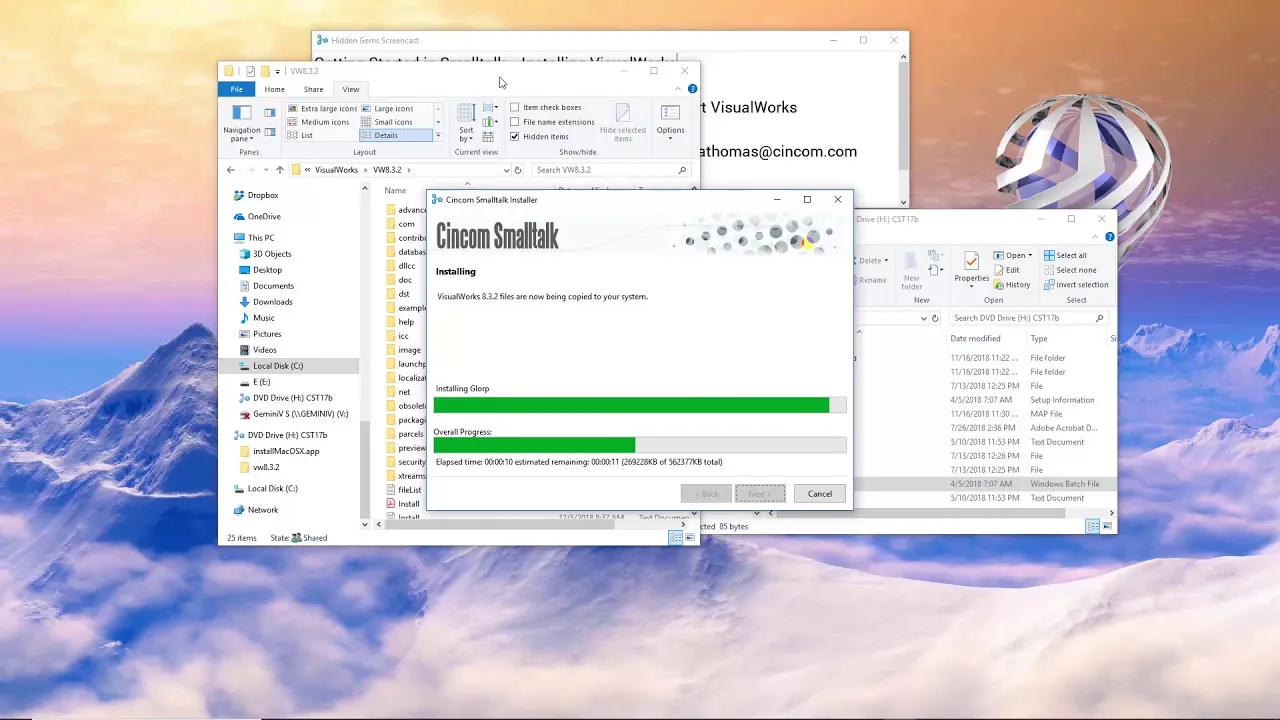Image resolution: width=1280 pixels, height=720 pixels.
Task: Select Large icons layout
Action: click(387, 108)
